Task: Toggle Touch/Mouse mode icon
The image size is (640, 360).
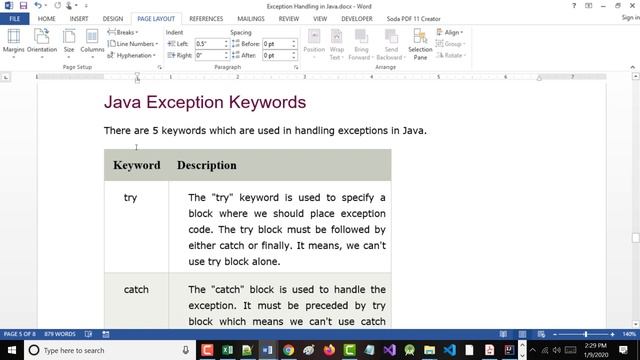Action: point(69,6)
